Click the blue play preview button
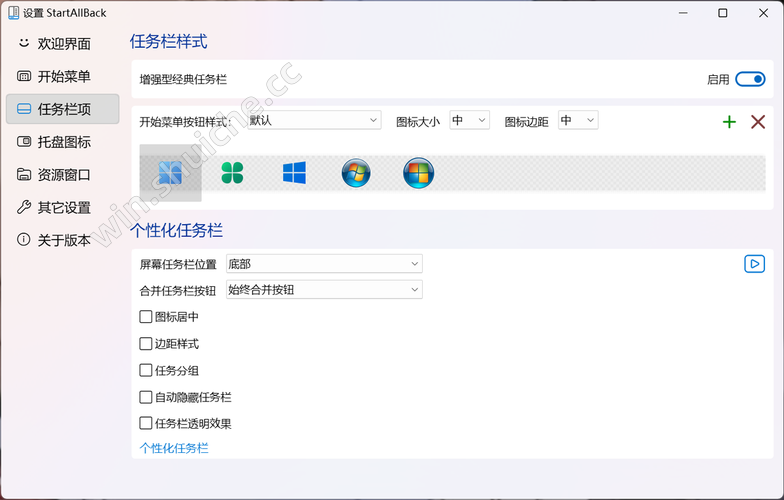This screenshot has height=500, width=784. click(x=754, y=264)
